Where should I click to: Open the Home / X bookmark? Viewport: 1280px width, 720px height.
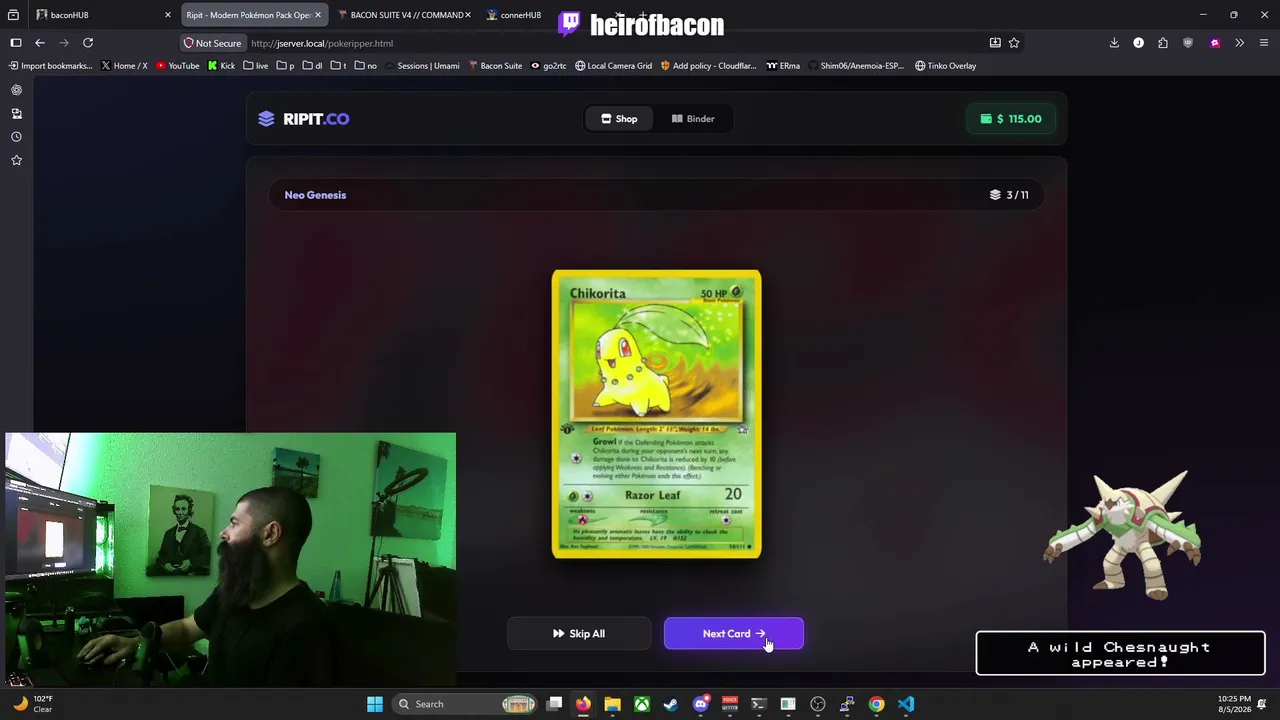pos(124,66)
